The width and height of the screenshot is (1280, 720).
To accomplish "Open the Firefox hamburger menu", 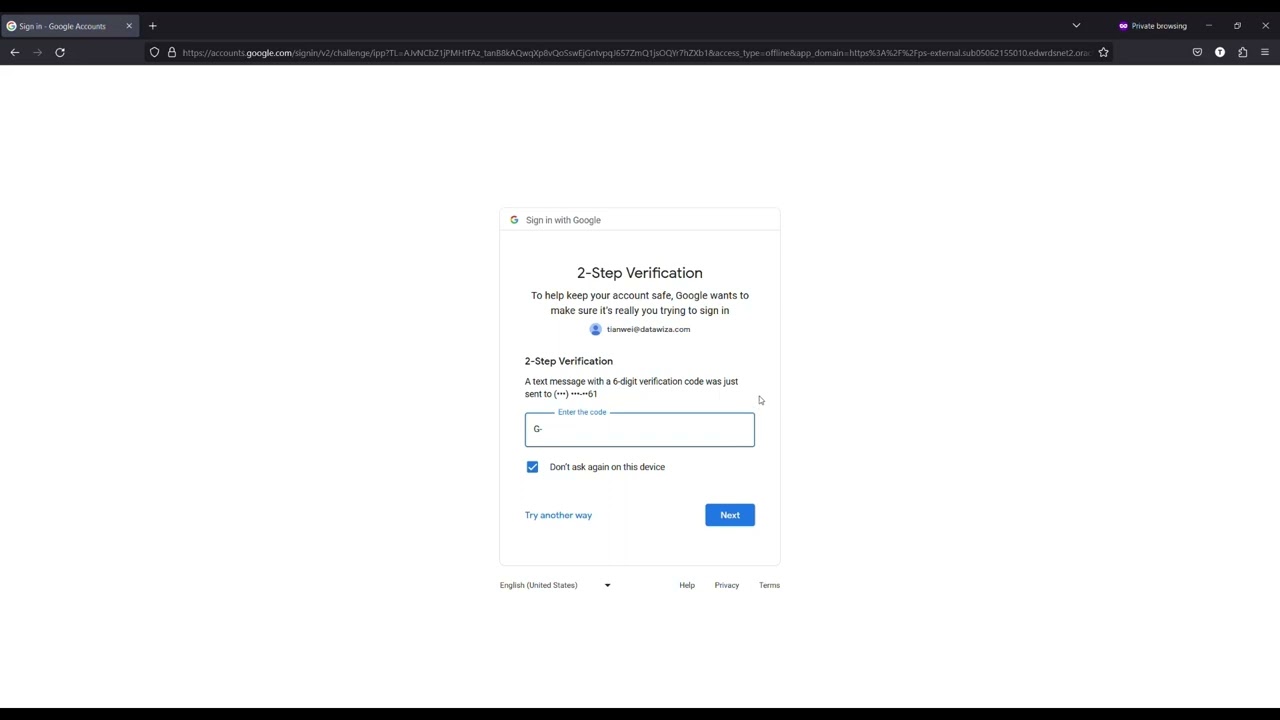I will pos(1265,52).
